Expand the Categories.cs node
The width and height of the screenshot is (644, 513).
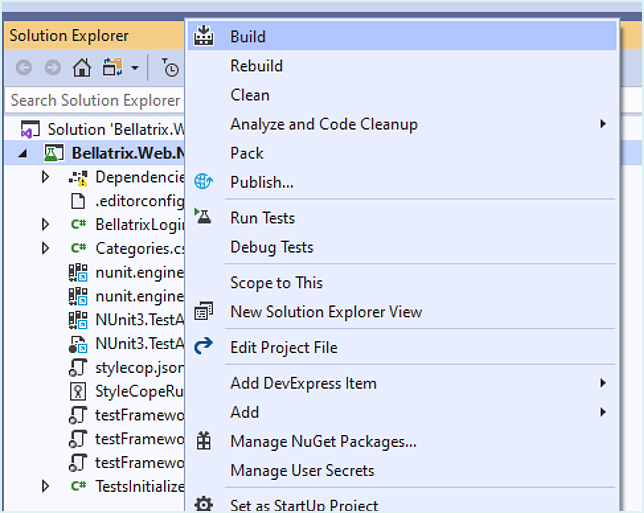coord(46,248)
